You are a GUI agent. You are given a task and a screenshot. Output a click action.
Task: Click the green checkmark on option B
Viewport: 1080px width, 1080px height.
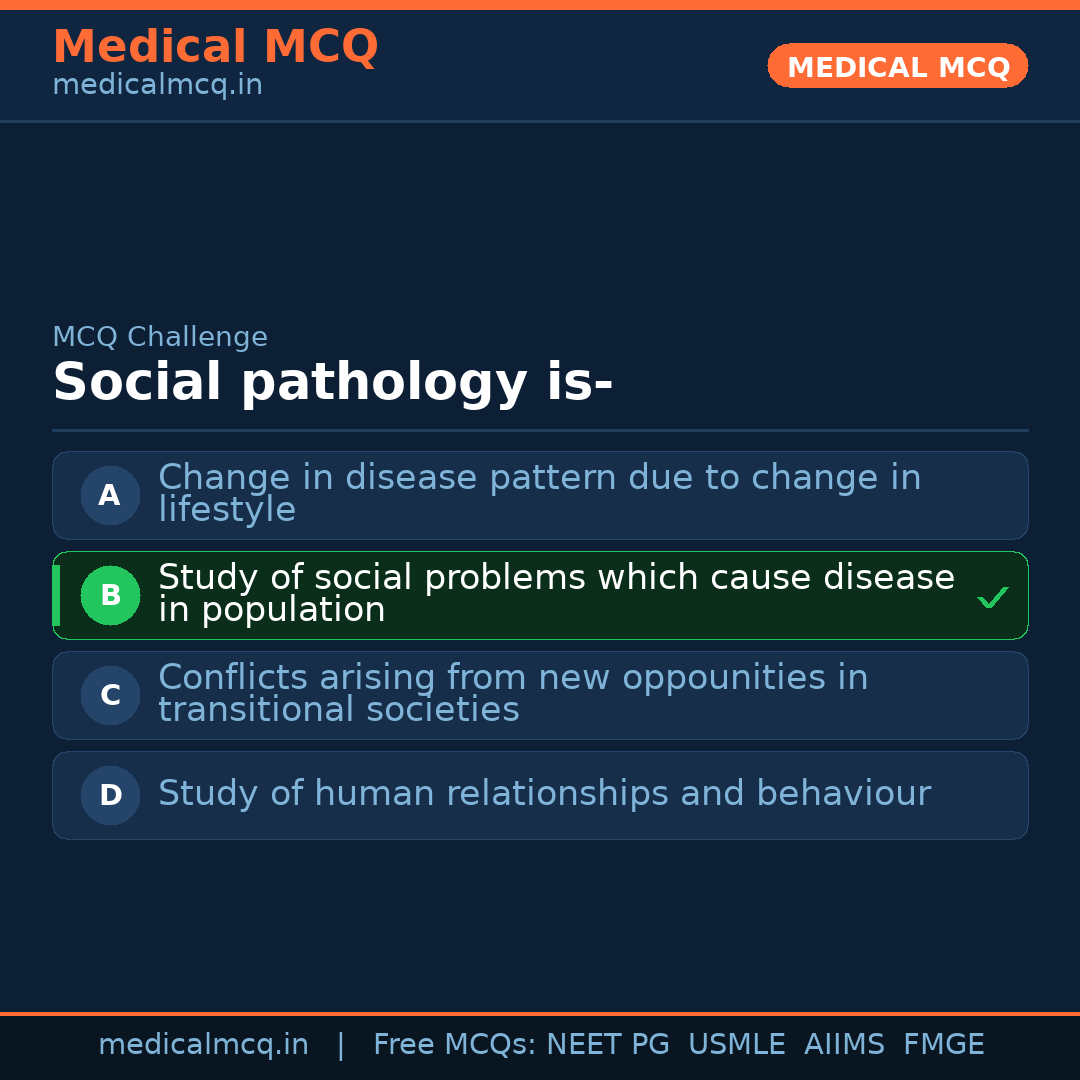coord(992,598)
